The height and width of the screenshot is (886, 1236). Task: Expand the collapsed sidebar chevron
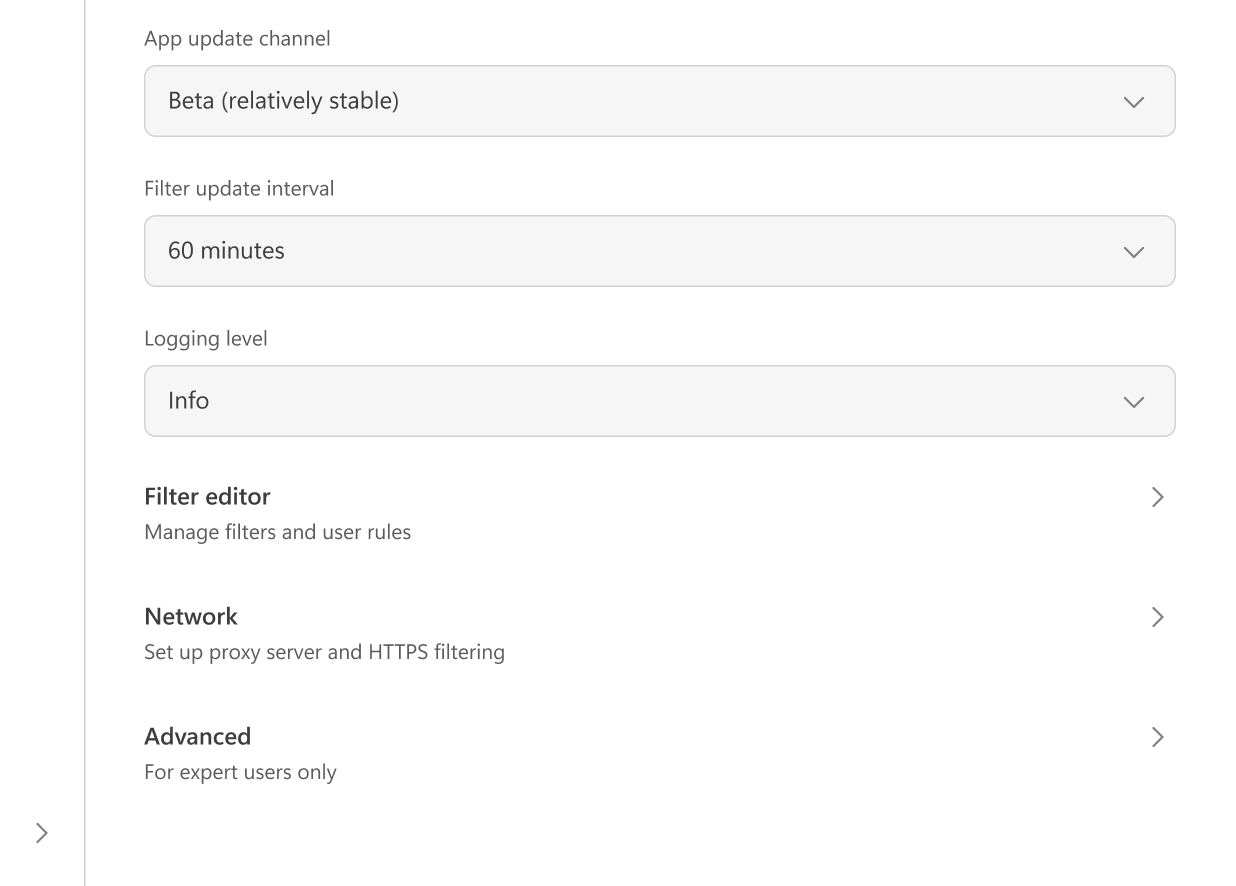[40, 832]
